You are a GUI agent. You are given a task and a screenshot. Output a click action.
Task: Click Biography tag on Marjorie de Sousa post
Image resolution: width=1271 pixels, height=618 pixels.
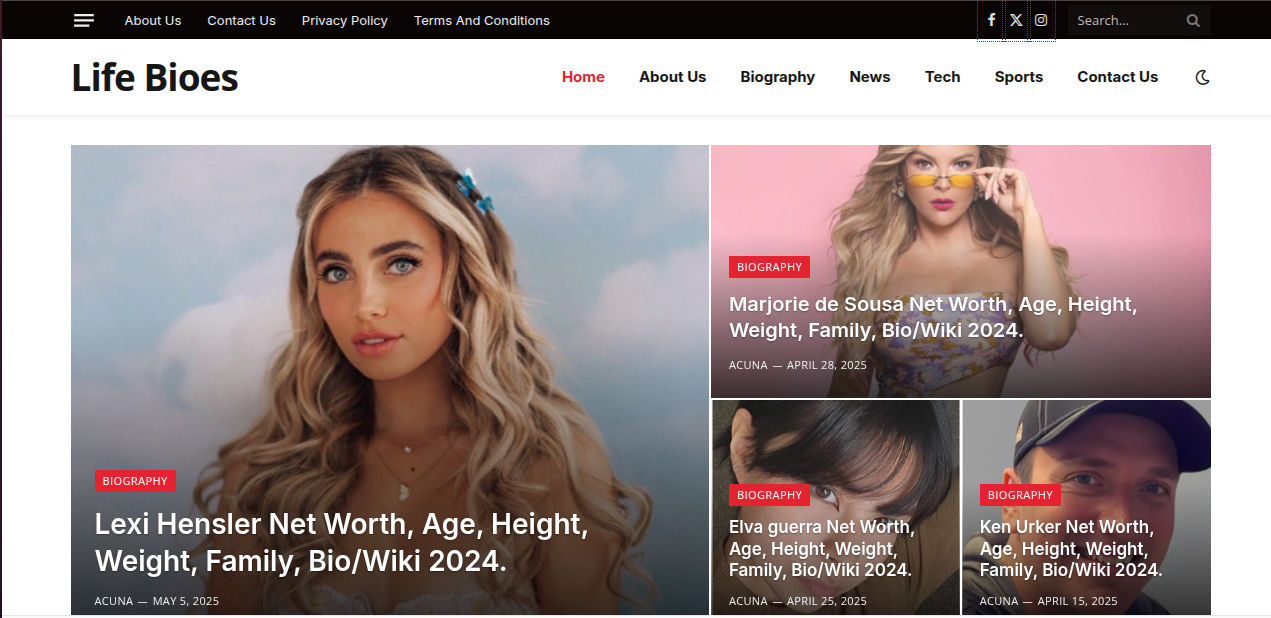769,267
